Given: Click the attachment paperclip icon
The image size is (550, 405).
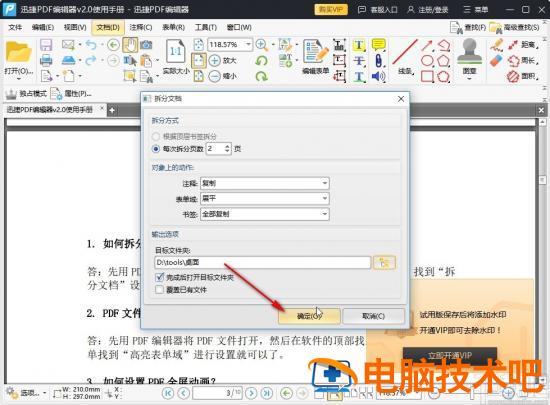Looking at the screenshot, I should pos(378,60).
